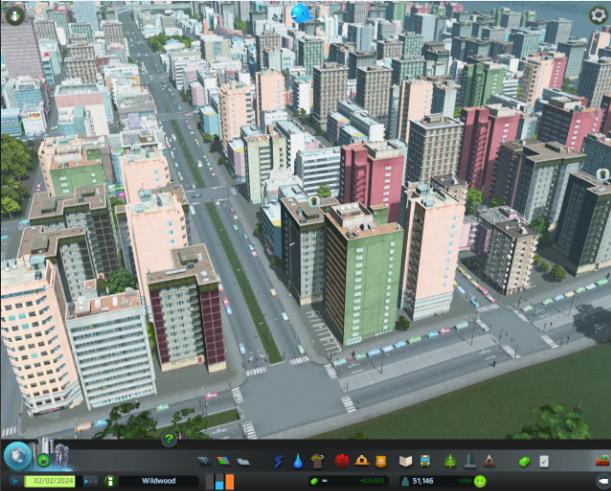Click the money balance display

(x=349, y=481)
